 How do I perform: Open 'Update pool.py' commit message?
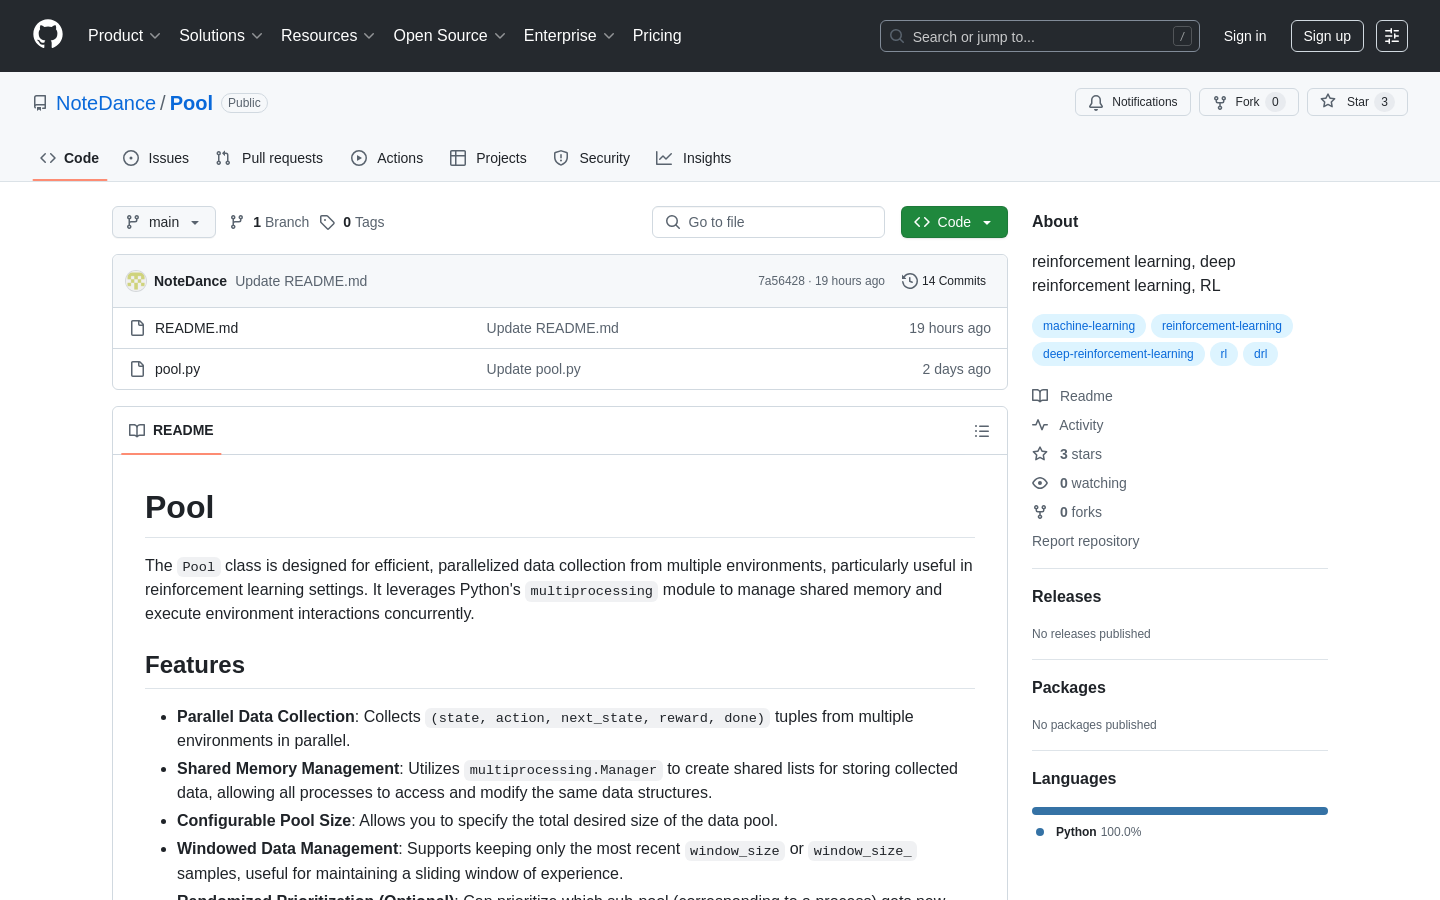tap(533, 369)
